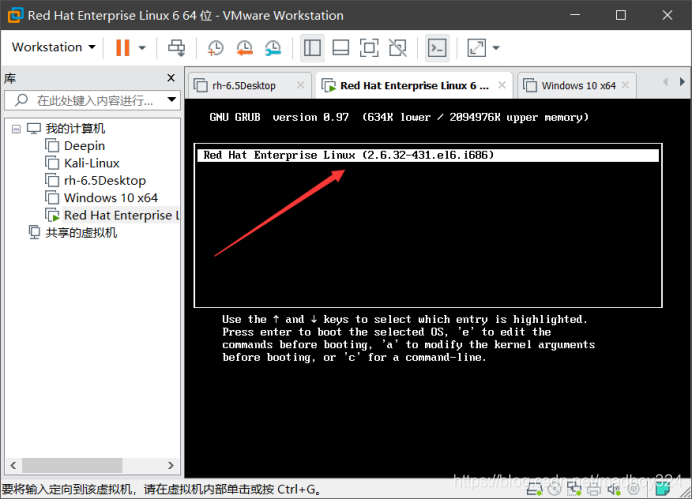Screen dimensions: 692x500
Task: Click the Pause VM orange button
Action: 122,48
